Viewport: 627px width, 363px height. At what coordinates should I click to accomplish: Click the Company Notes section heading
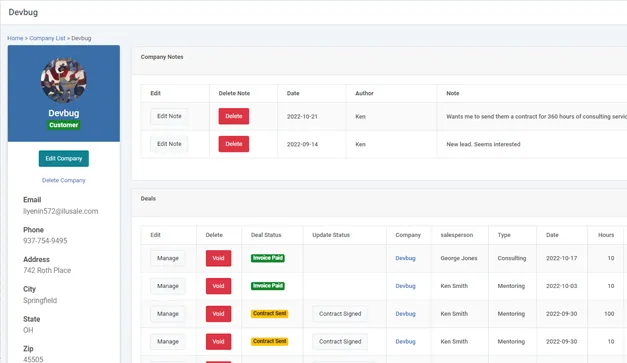pyautogui.click(x=162, y=57)
